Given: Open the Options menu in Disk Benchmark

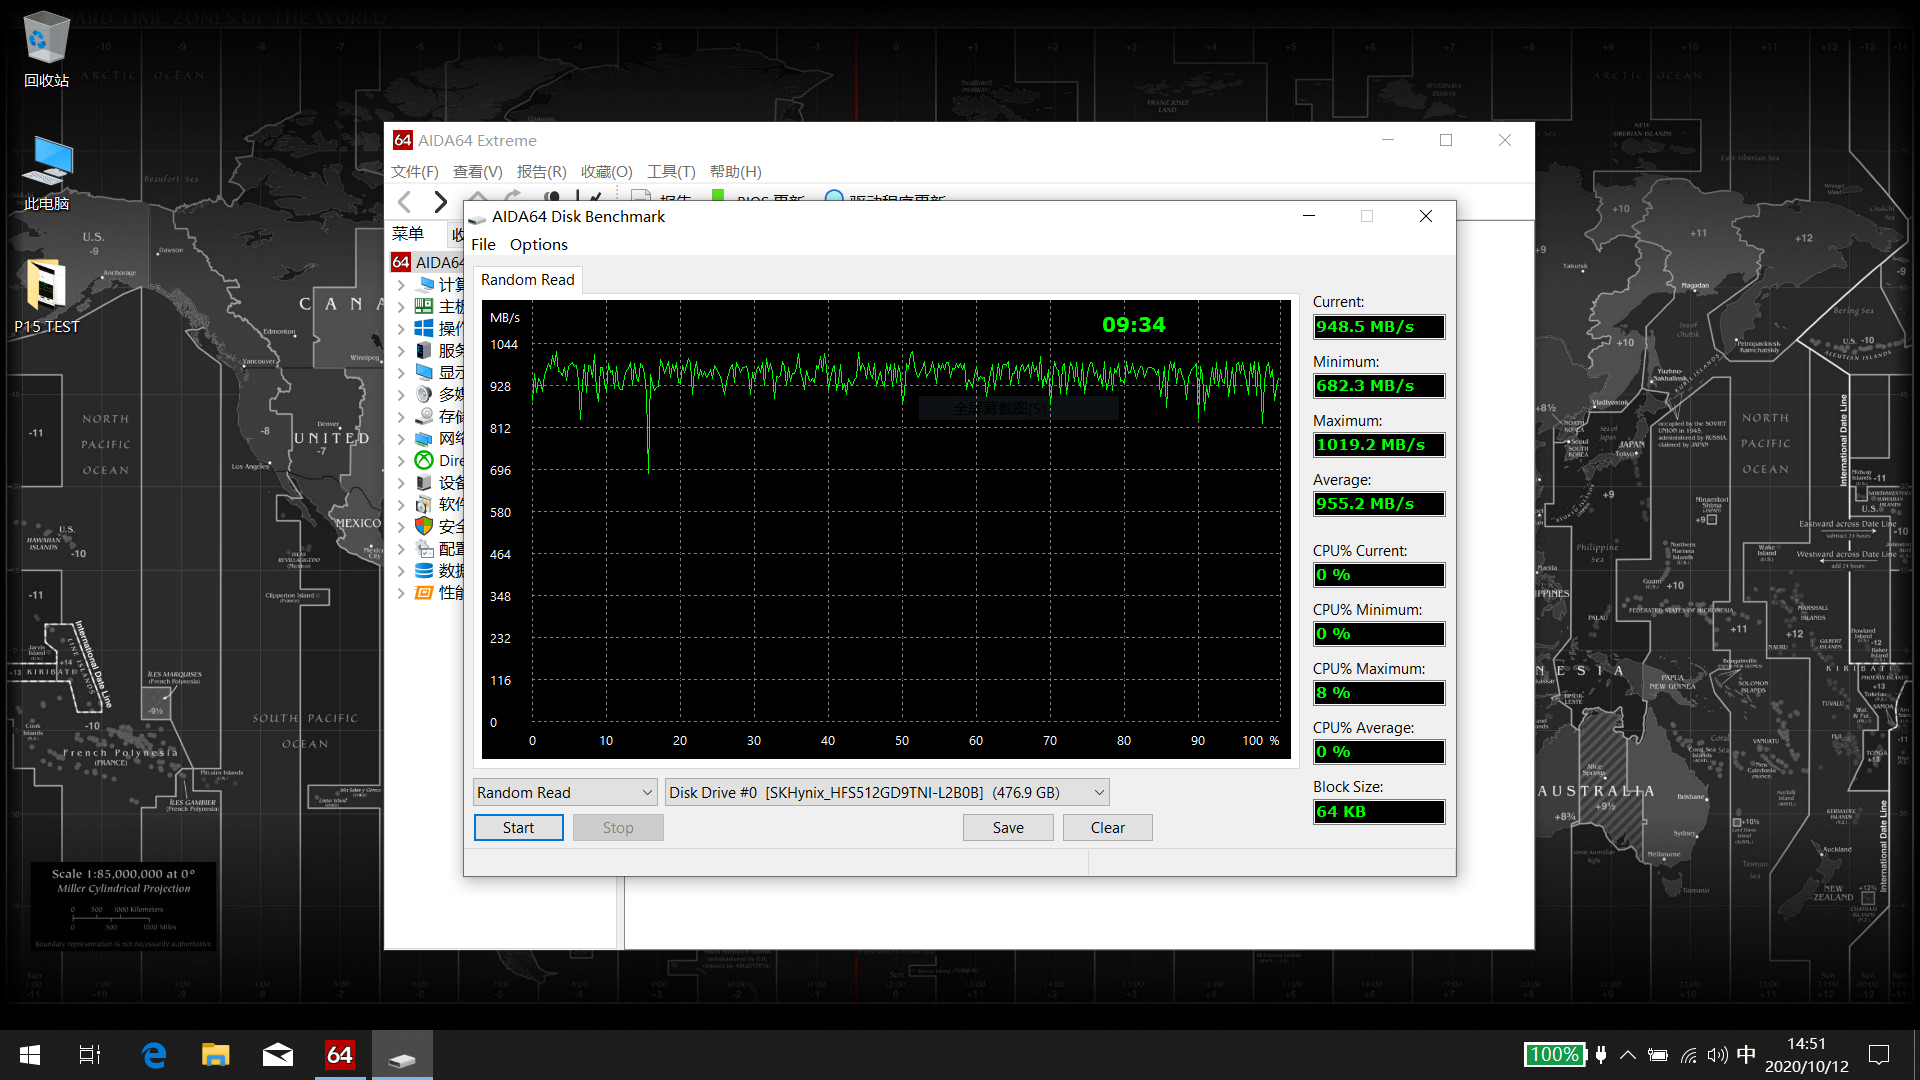Looking at the screenshot, I should tap(538, 245).
